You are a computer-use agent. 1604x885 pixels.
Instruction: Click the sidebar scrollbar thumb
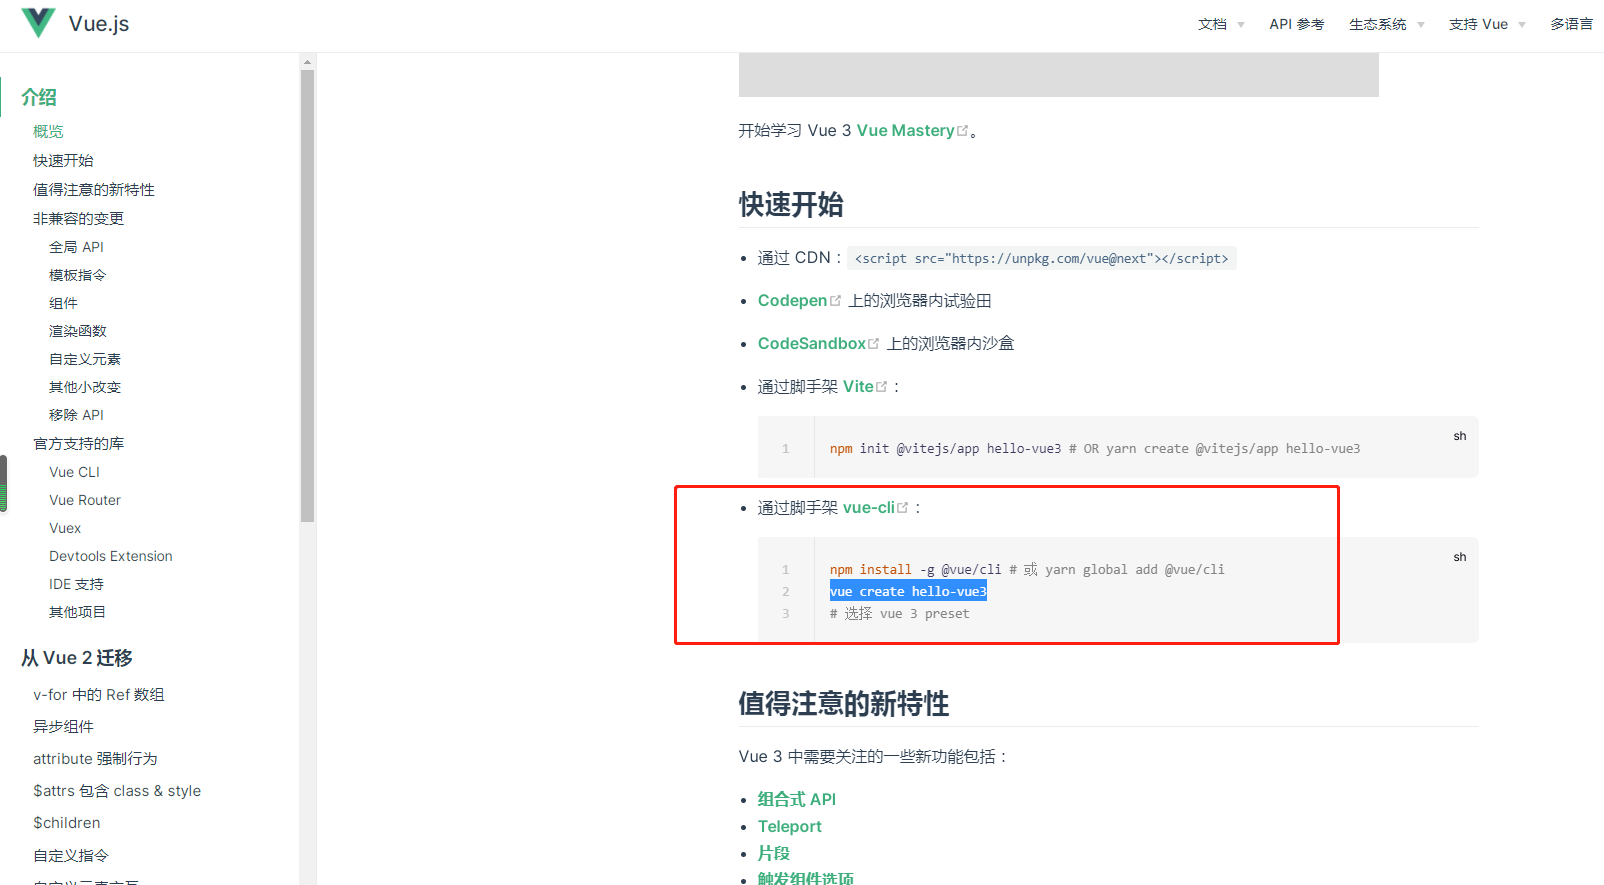[x=307, y=295]
